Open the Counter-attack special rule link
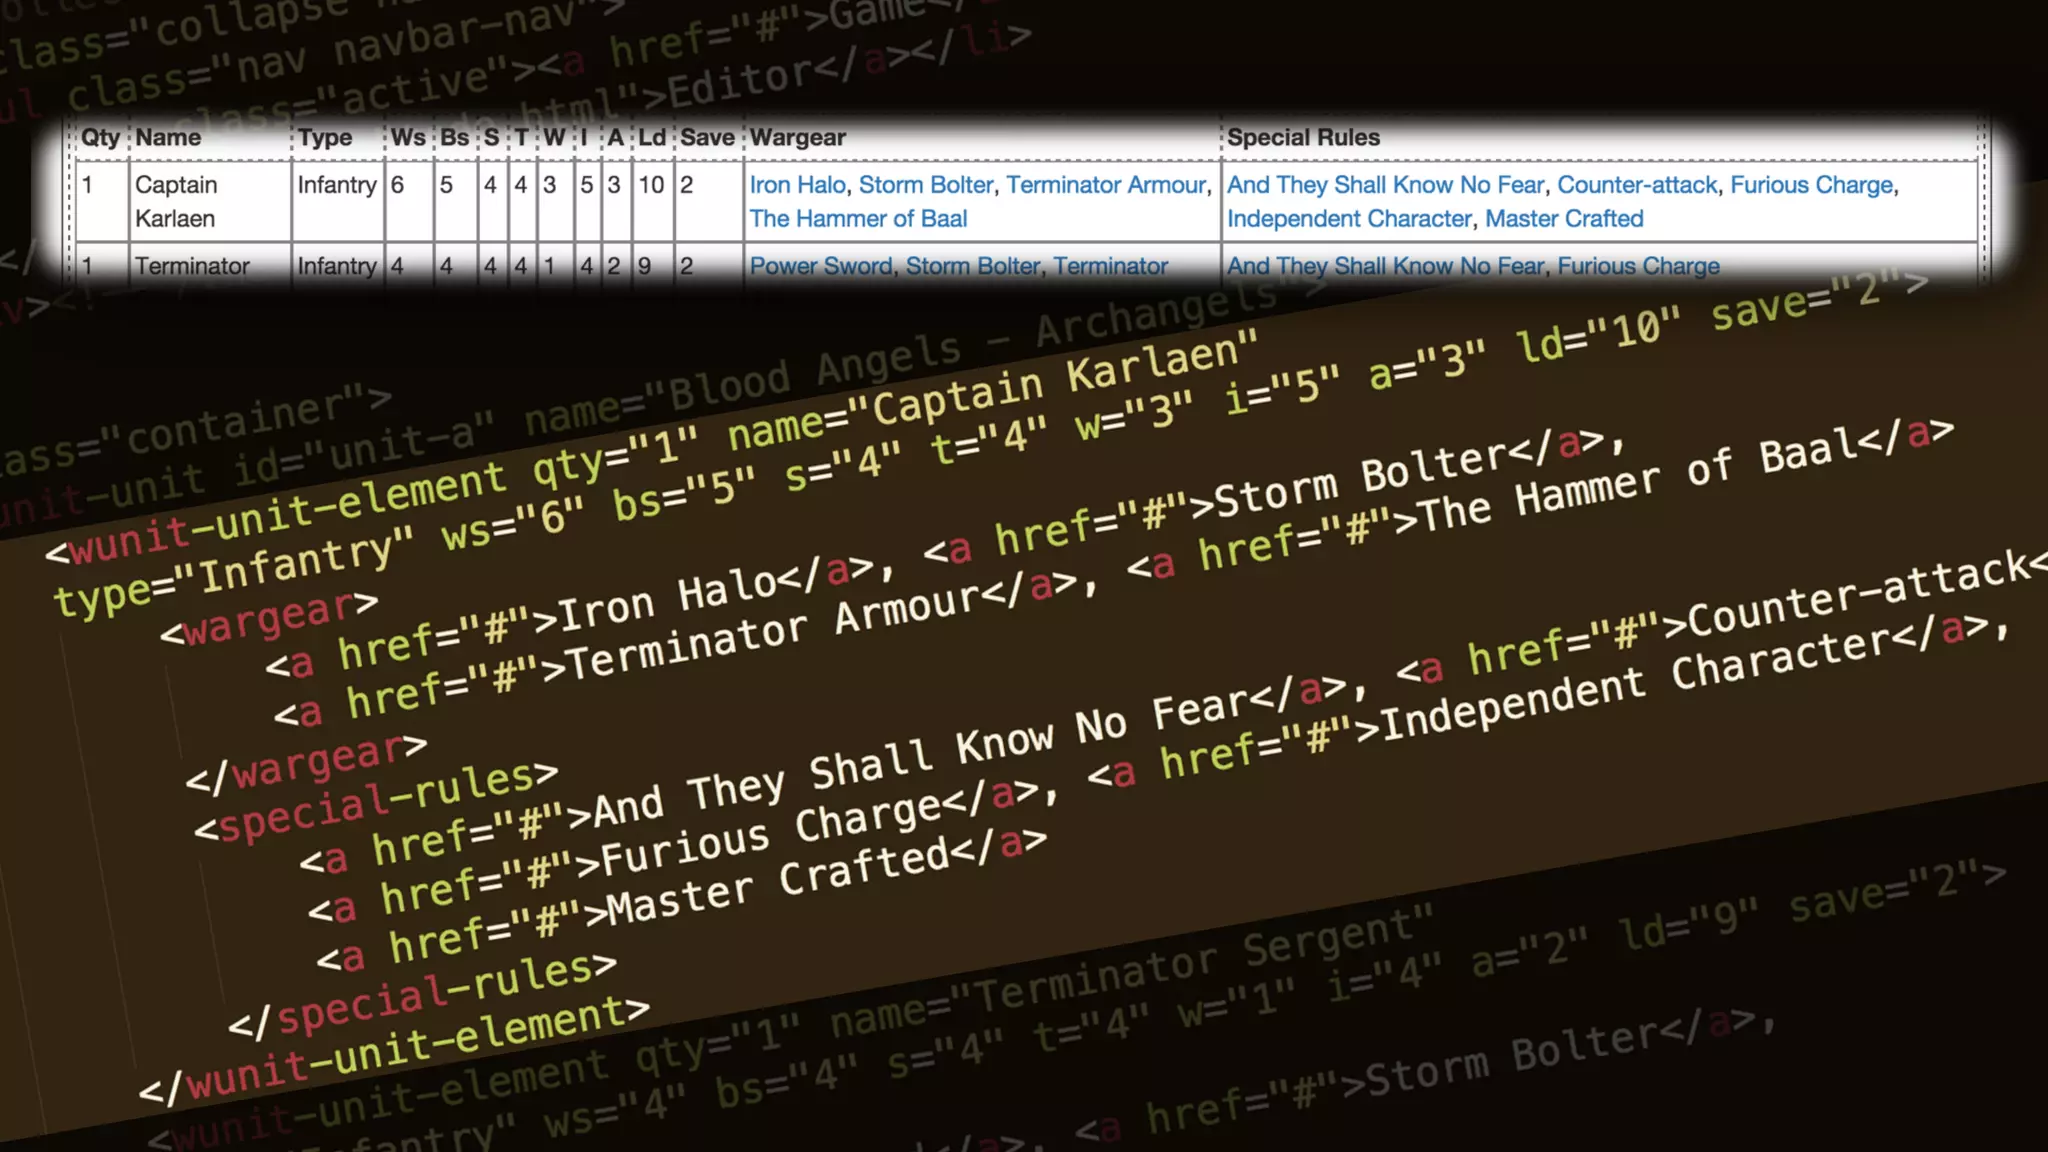The height and width of the screenshot is (1152, 2048). pyautogui.click(x=1636, y=185)
